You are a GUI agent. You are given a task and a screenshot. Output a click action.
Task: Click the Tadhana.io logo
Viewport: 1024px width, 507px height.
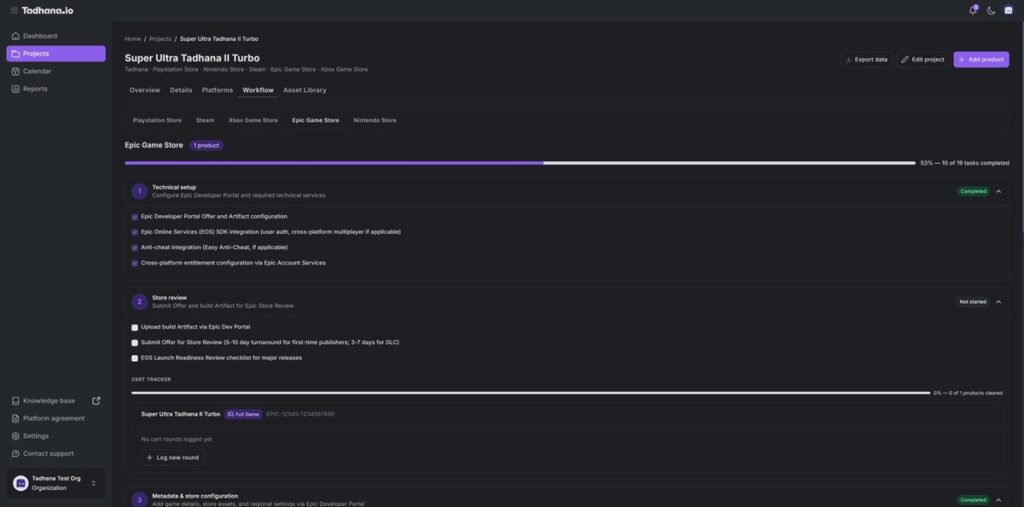[47, 10]
